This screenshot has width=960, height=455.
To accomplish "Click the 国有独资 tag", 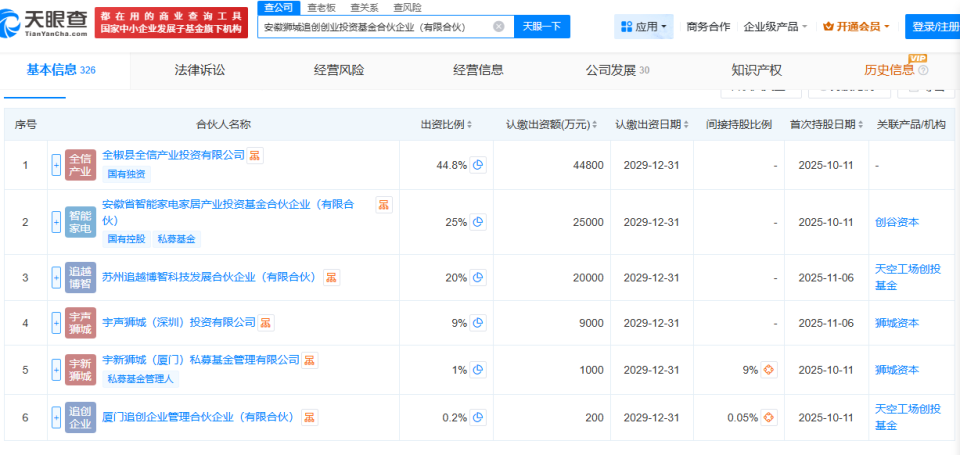I will 126,174.
